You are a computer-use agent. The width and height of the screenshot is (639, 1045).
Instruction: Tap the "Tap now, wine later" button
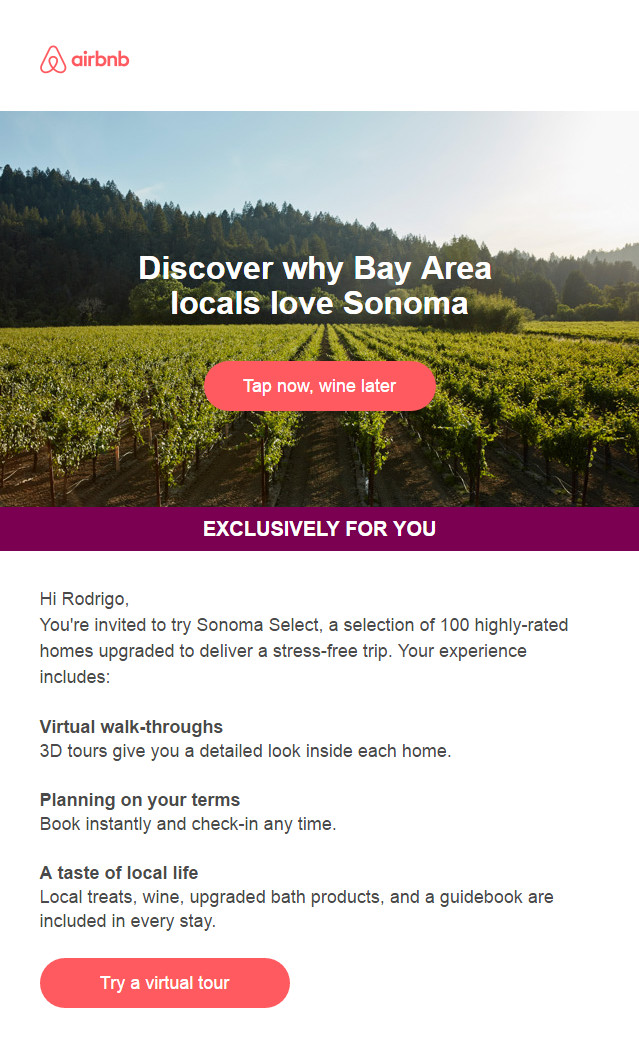point(320,386)
